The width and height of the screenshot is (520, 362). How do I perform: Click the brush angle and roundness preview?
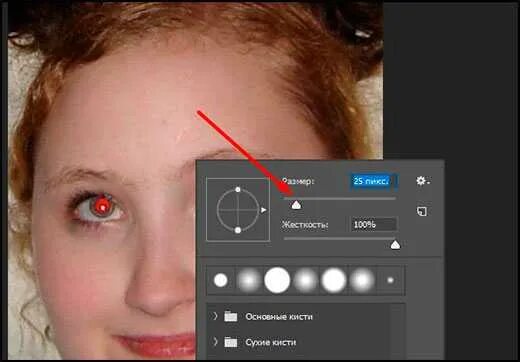pyautogui.click(x=238, y=210)
